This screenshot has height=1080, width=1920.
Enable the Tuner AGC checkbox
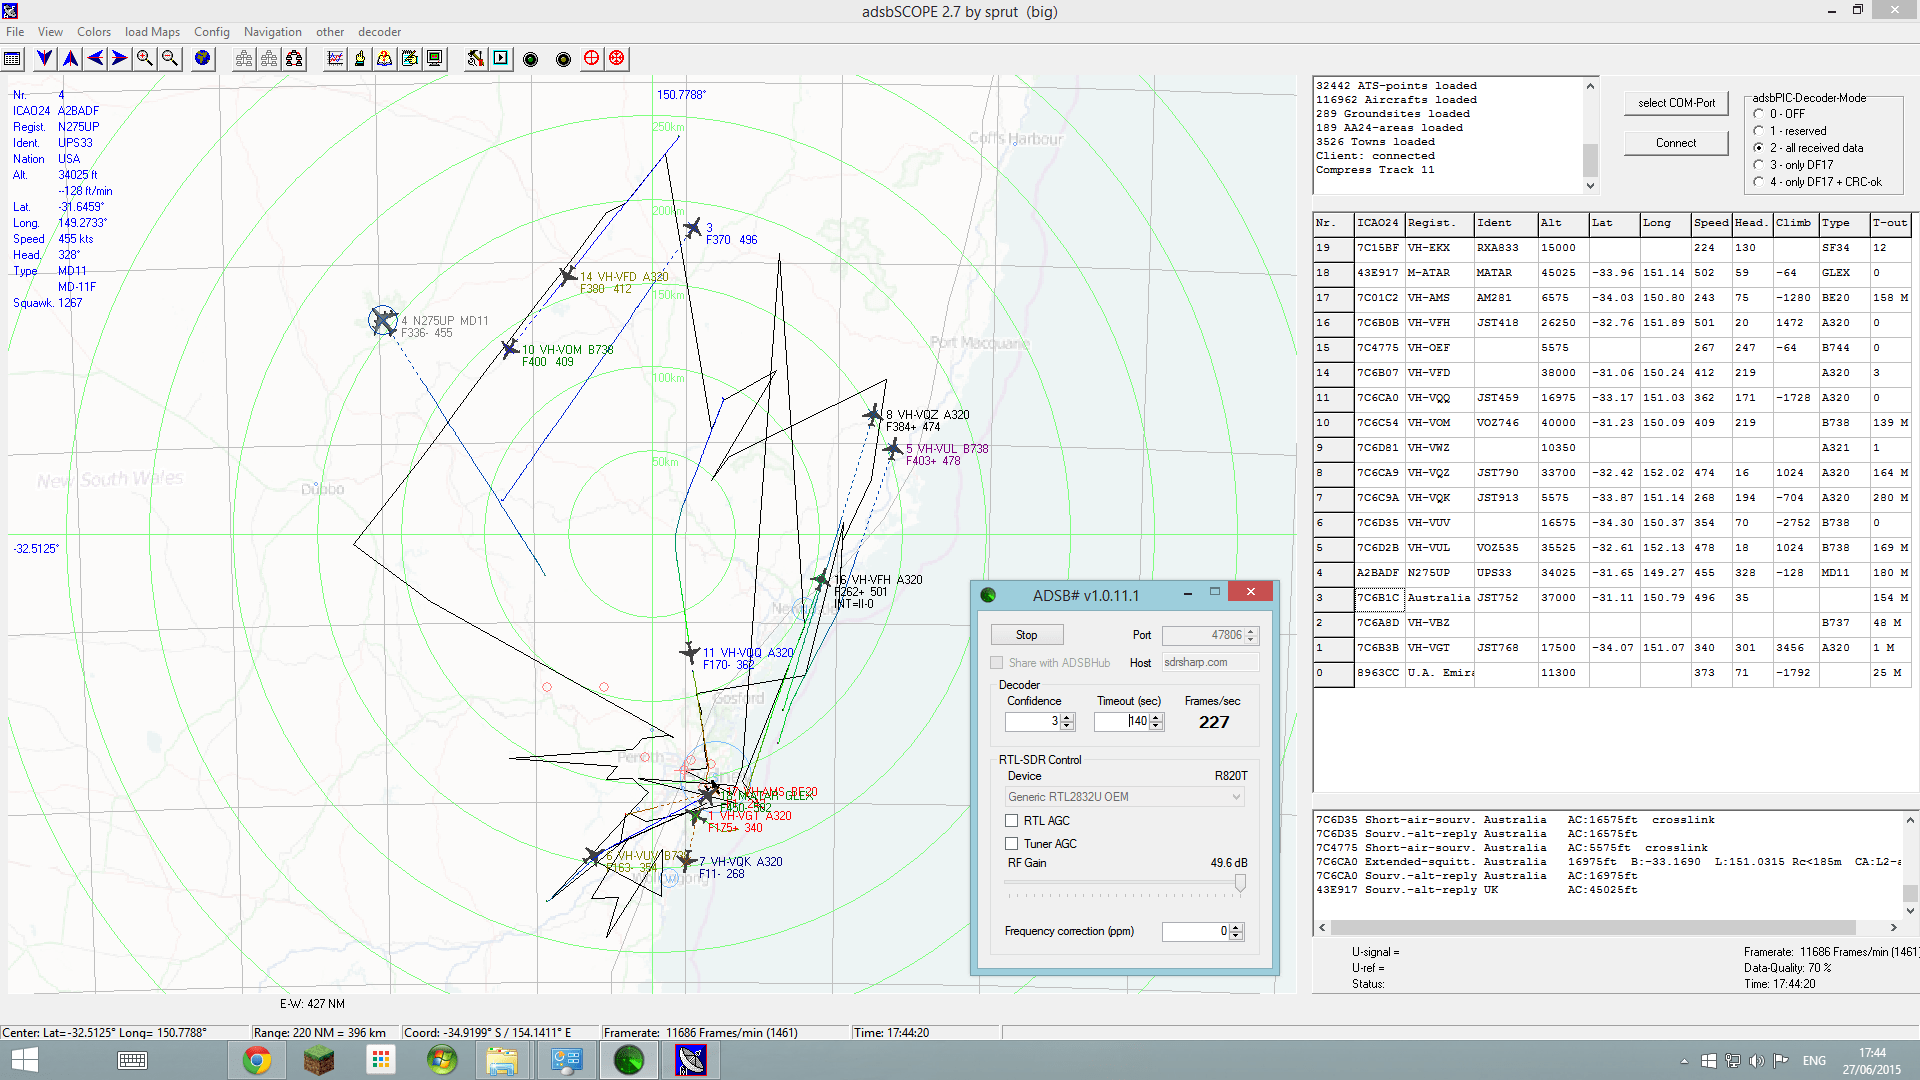click(1012, 844)
